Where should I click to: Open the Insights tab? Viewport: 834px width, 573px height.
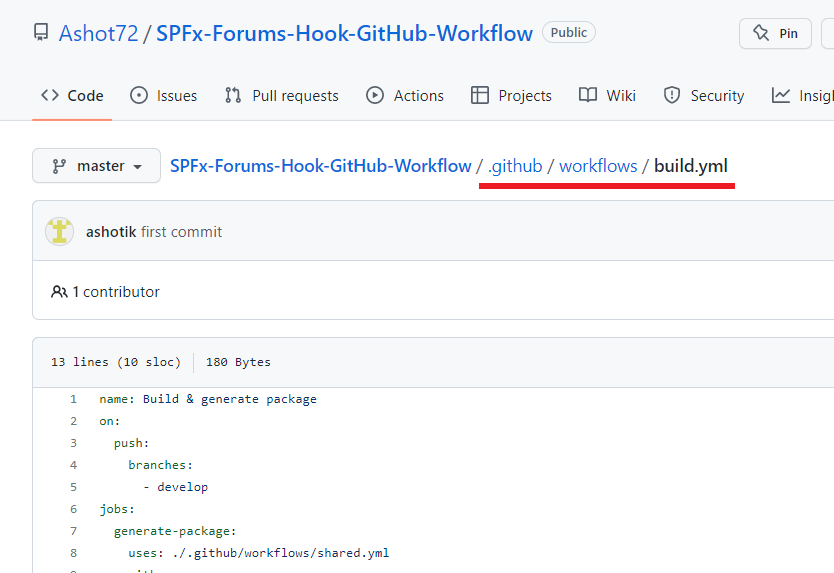pos(803,95)
